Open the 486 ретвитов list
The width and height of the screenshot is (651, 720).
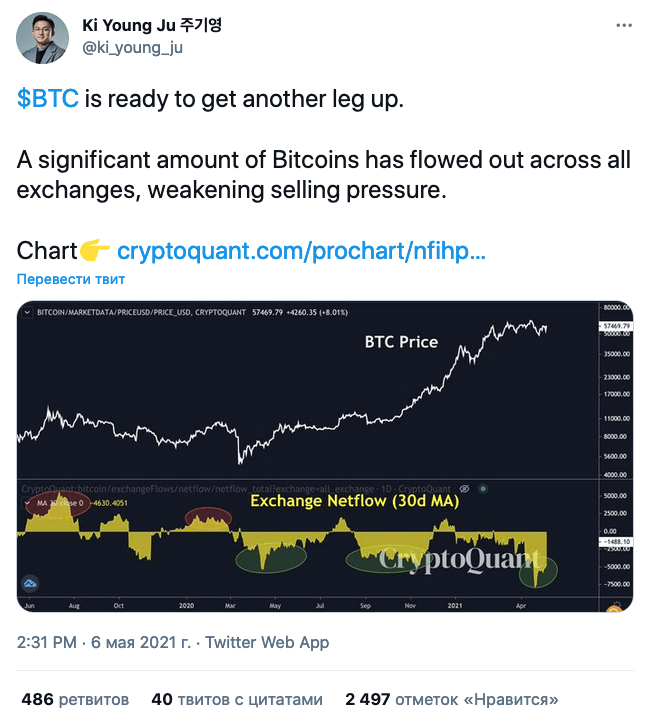click(x=75, y=699)
